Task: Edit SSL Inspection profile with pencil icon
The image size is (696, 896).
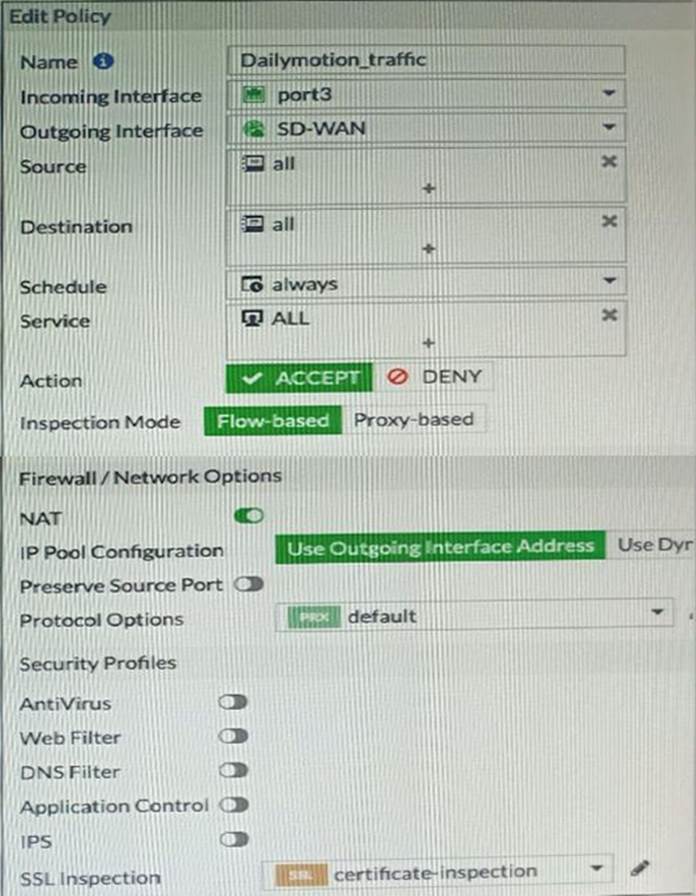Action: point(639,869)
